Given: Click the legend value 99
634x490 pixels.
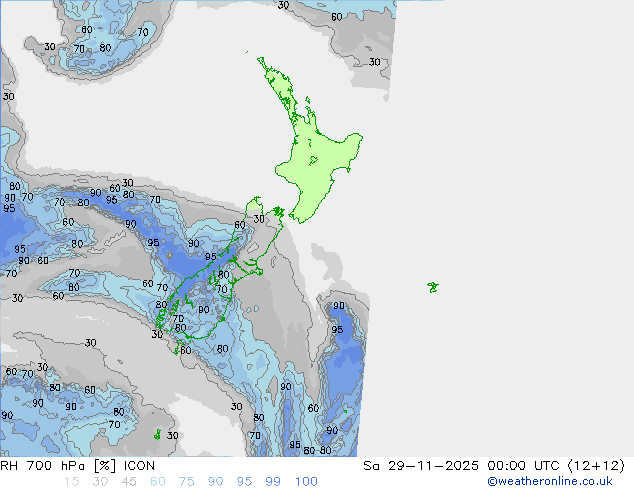Looking at the screenshot, I should pyautogui.click(x=273, y=482).
